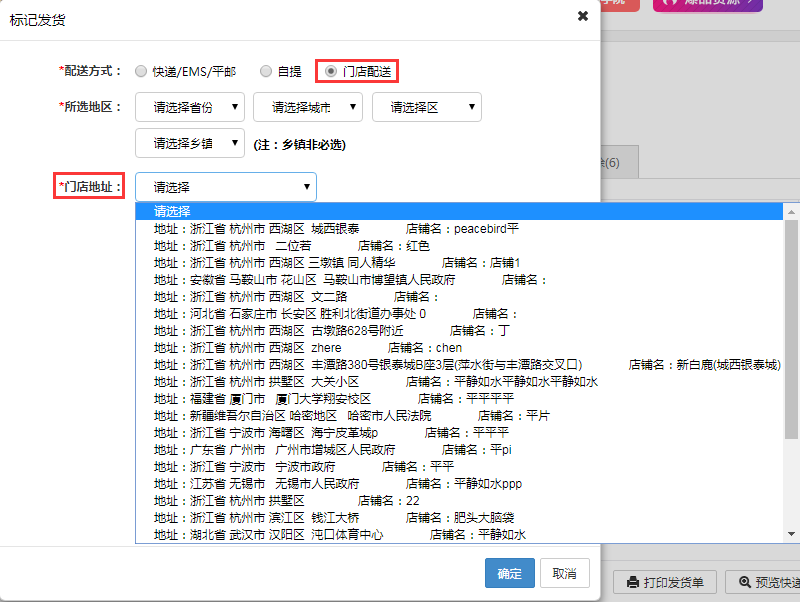
Task: Open the 请选择区 district dropdown
Action: tap(427, 107)
